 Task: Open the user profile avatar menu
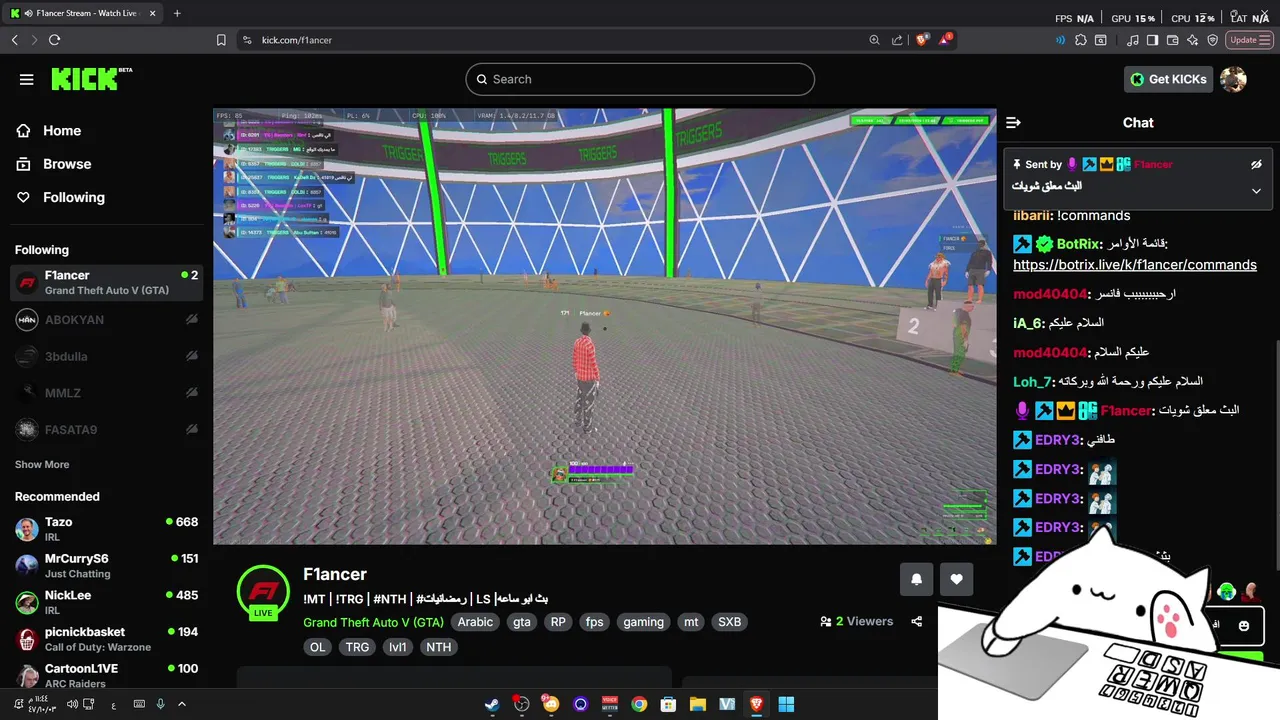point(1233,79)
